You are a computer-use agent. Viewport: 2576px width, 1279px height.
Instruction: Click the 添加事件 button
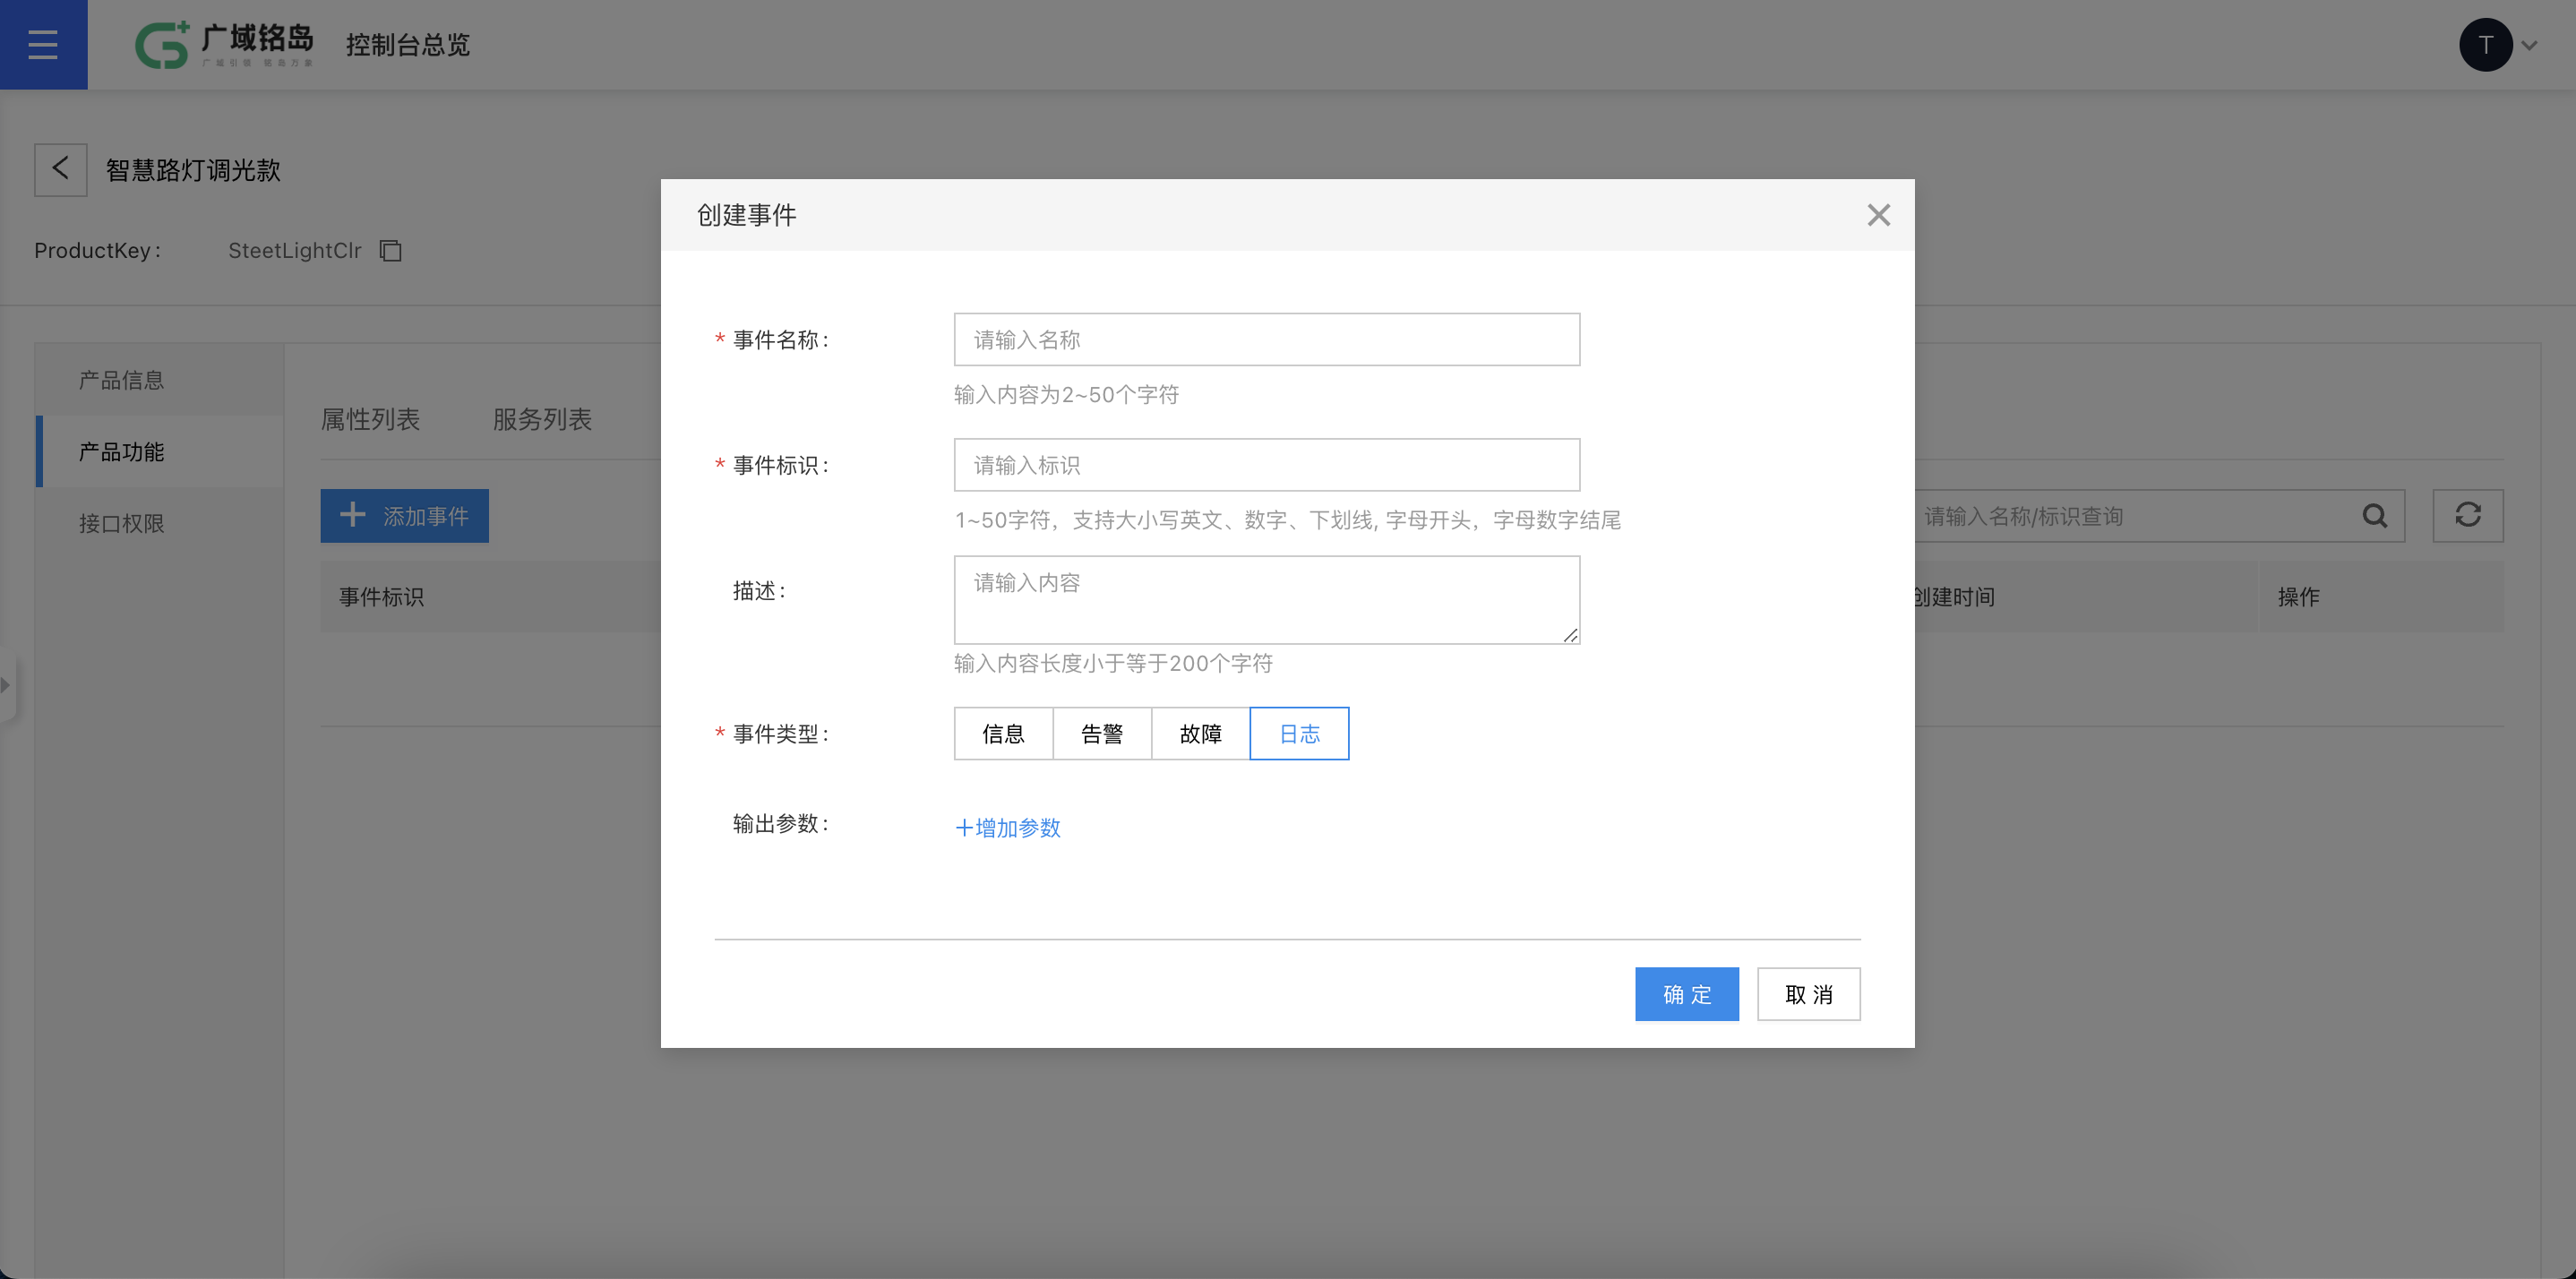tap(404, 516)
